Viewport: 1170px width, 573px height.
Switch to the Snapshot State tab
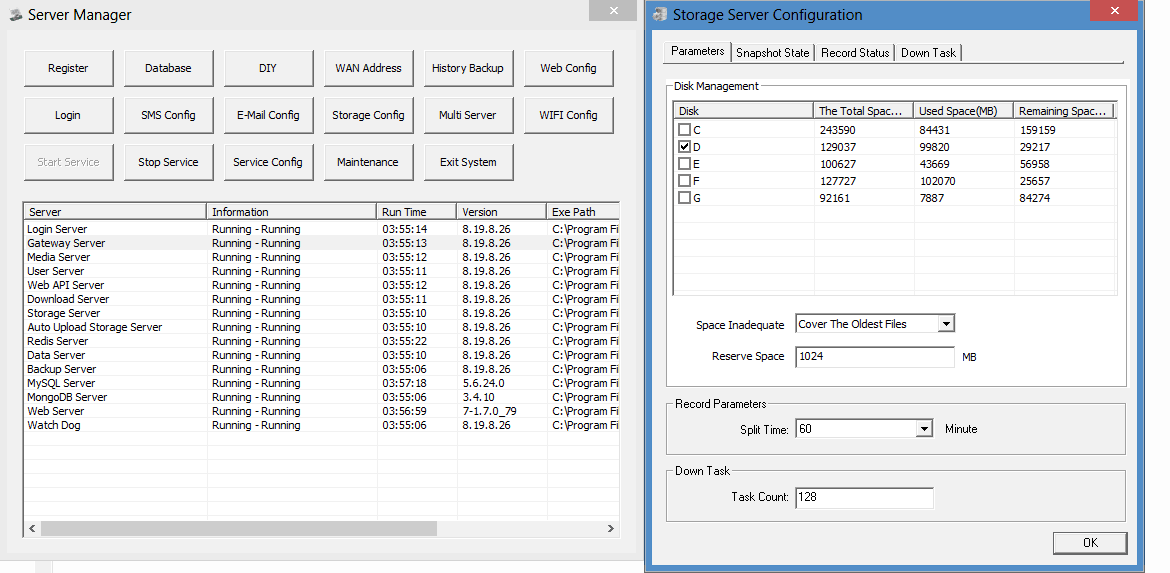(772, 53)
